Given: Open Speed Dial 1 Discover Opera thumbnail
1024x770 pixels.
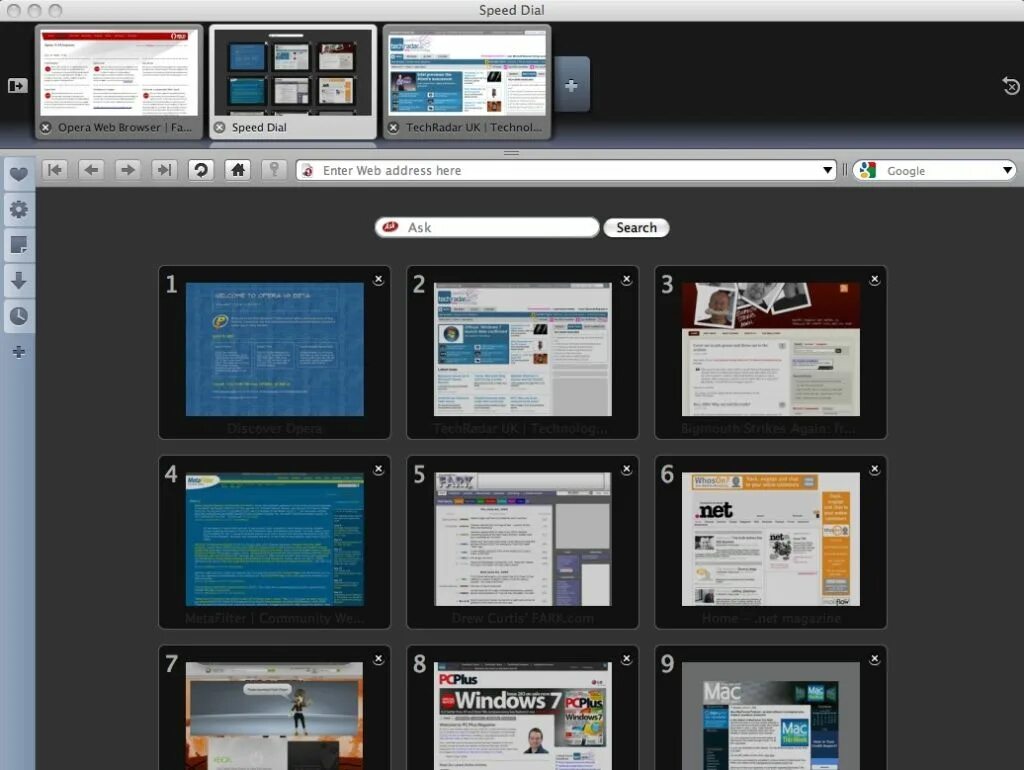Looking at the screenshot, I should pos(274,349).
